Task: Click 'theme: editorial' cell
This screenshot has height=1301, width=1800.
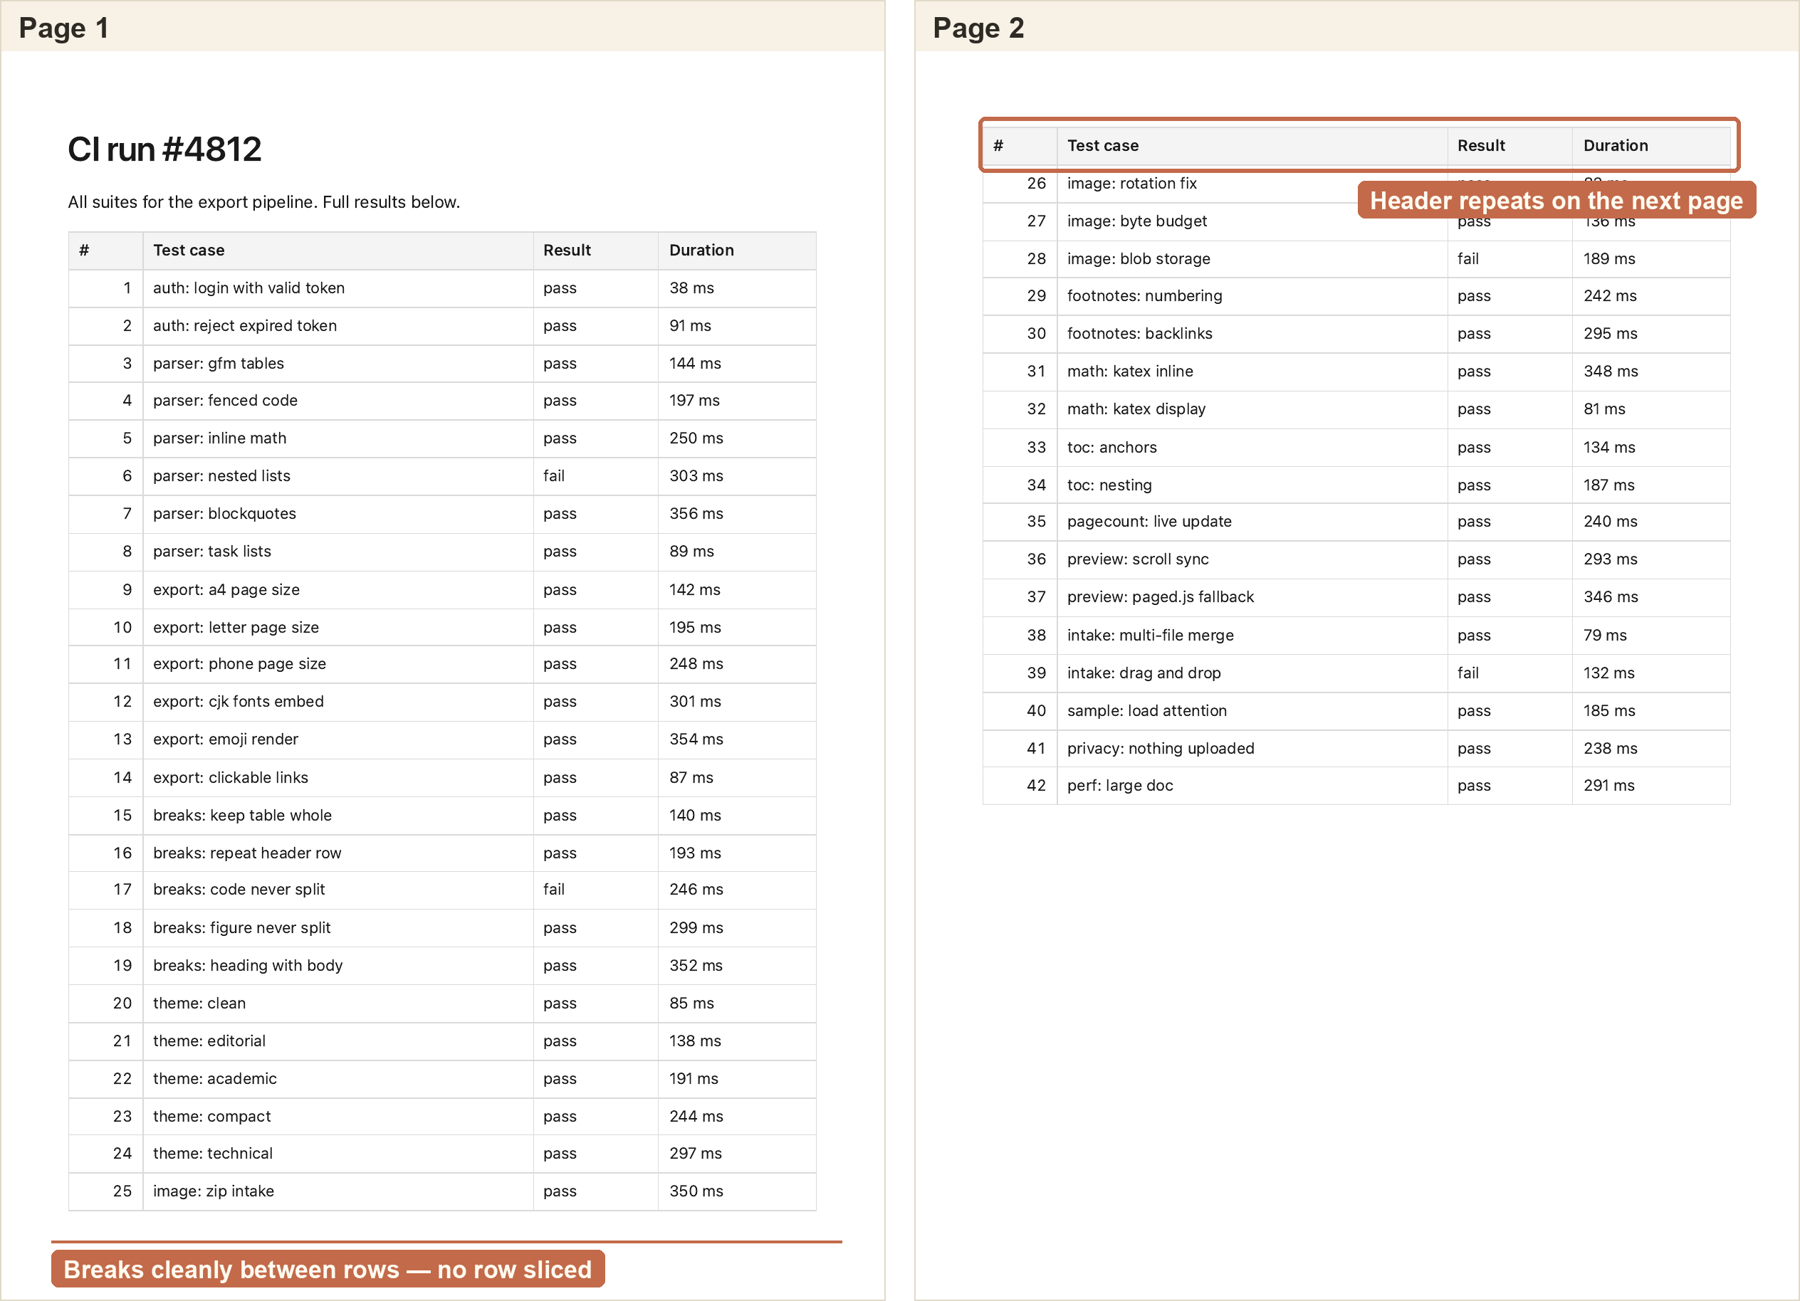Action: pos(338,1041)
